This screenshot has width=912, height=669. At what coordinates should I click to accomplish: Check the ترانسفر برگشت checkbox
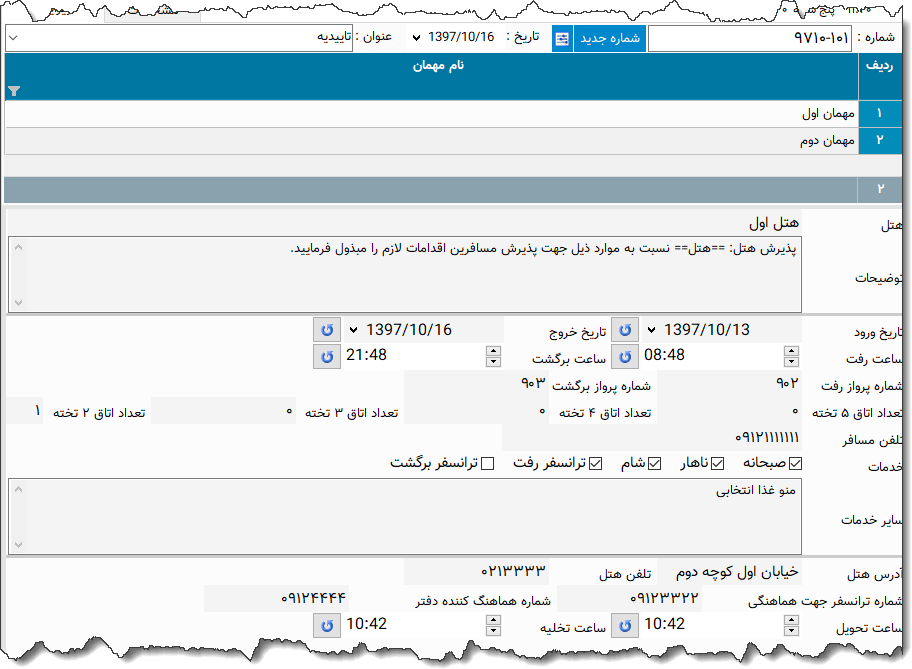point(487,462)
